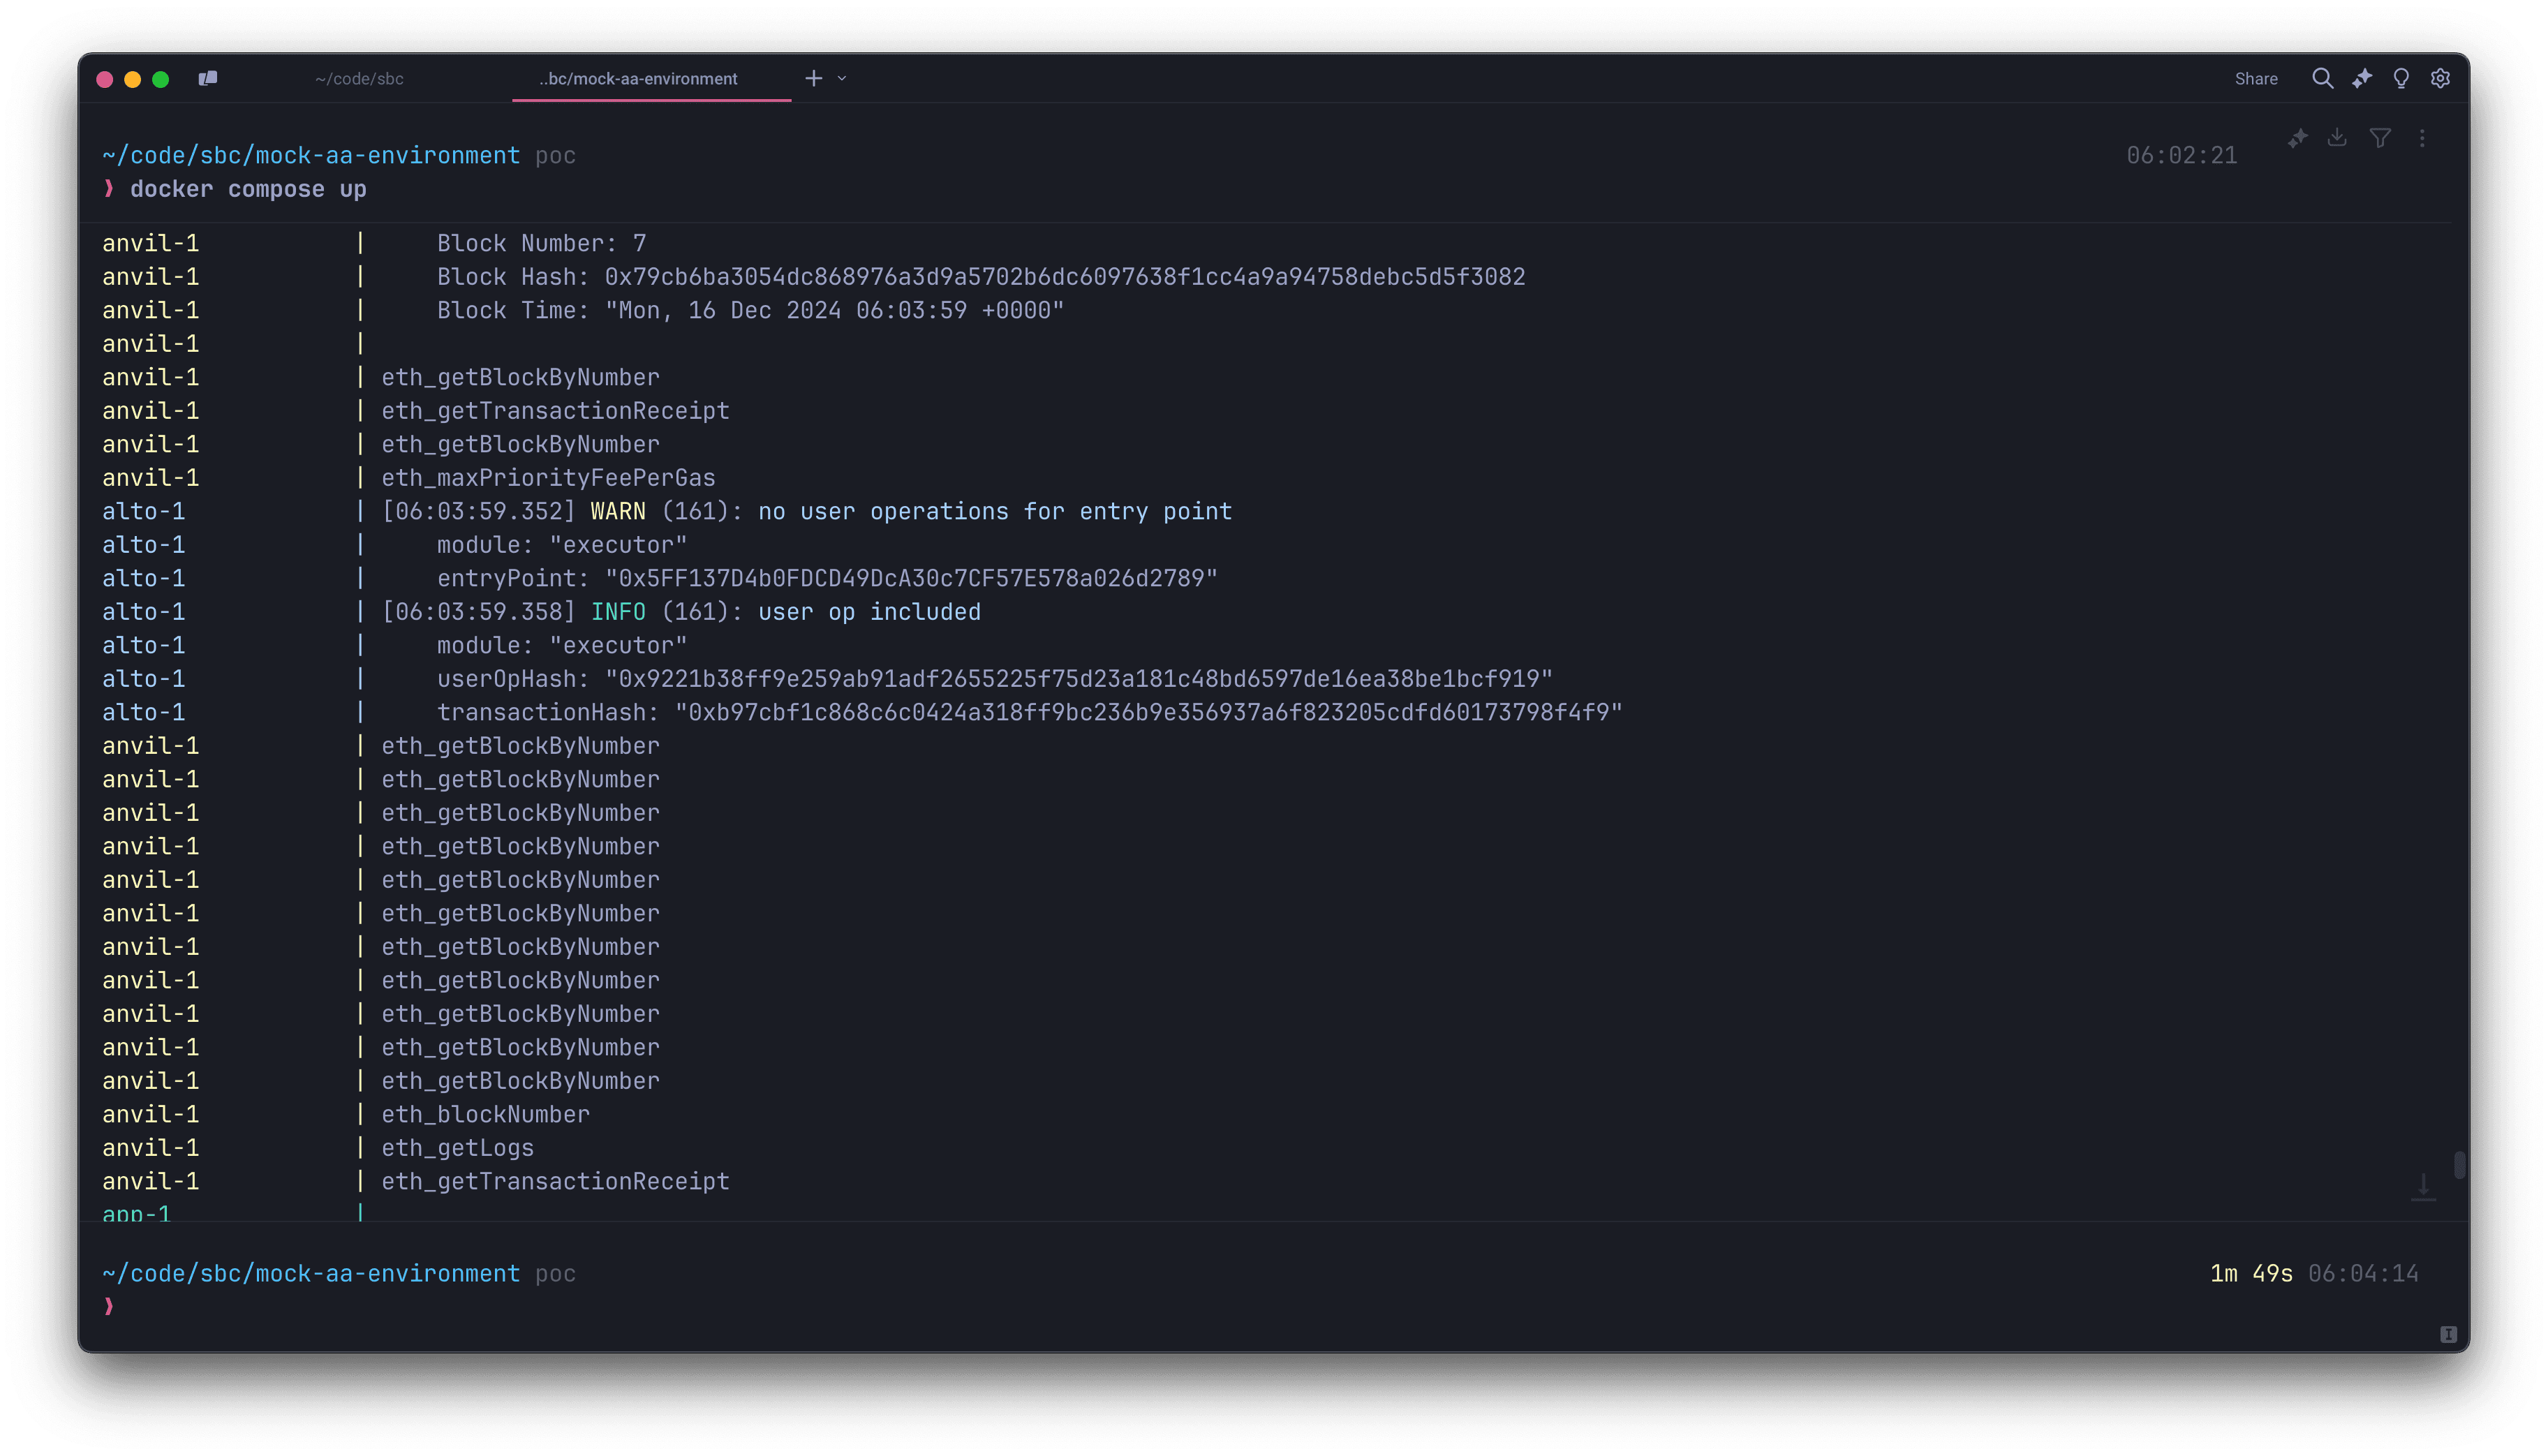
Task: Click the docker compose up command text
Action: (x=248, y=189)
